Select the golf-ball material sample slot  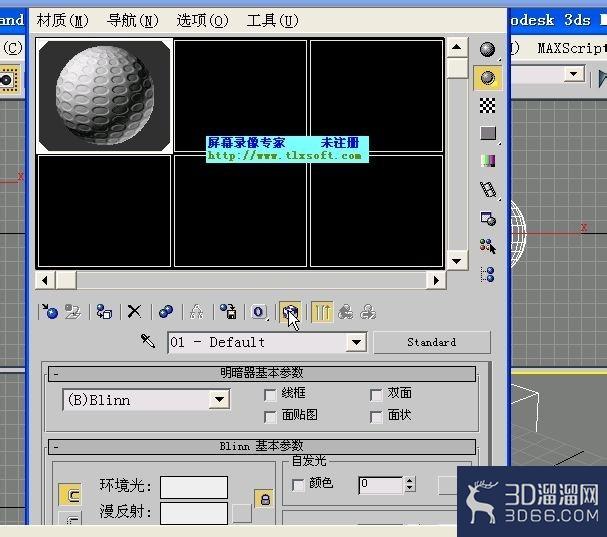[105, 96]
